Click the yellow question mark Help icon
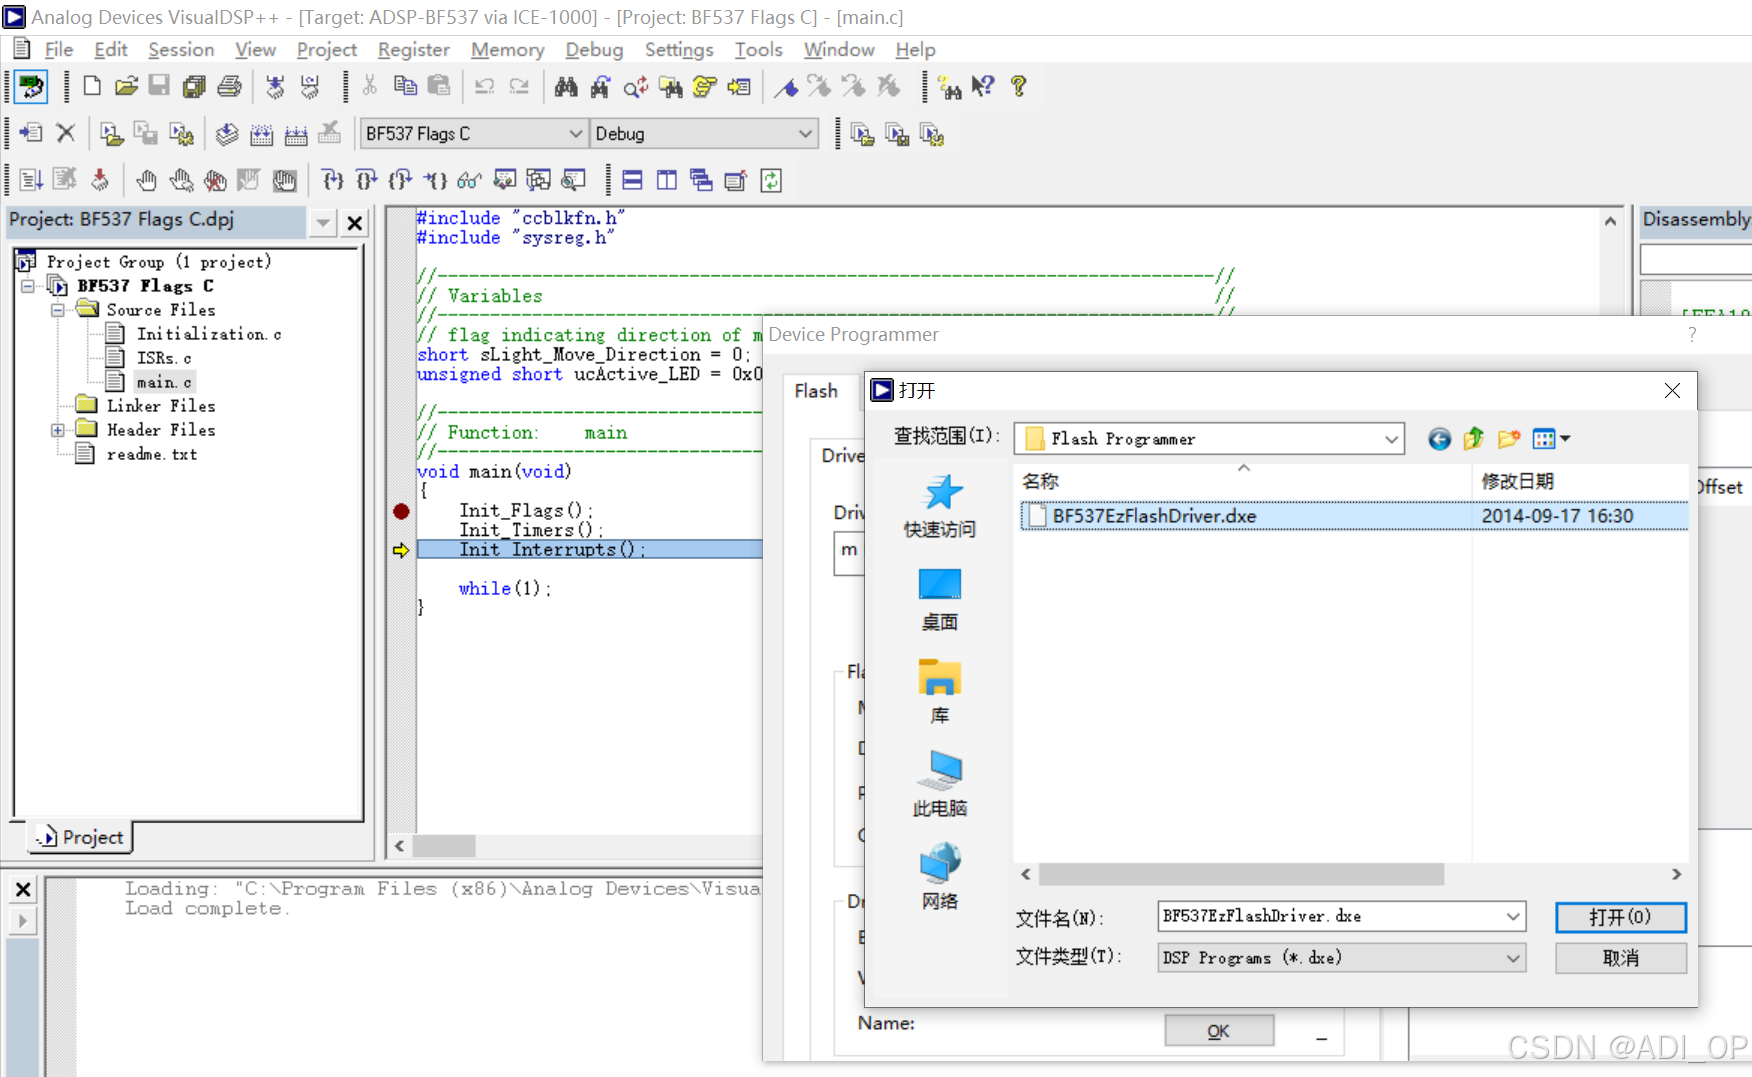The height and width of the screenshot is (1077, 1752). click(x=1018, y=87)
